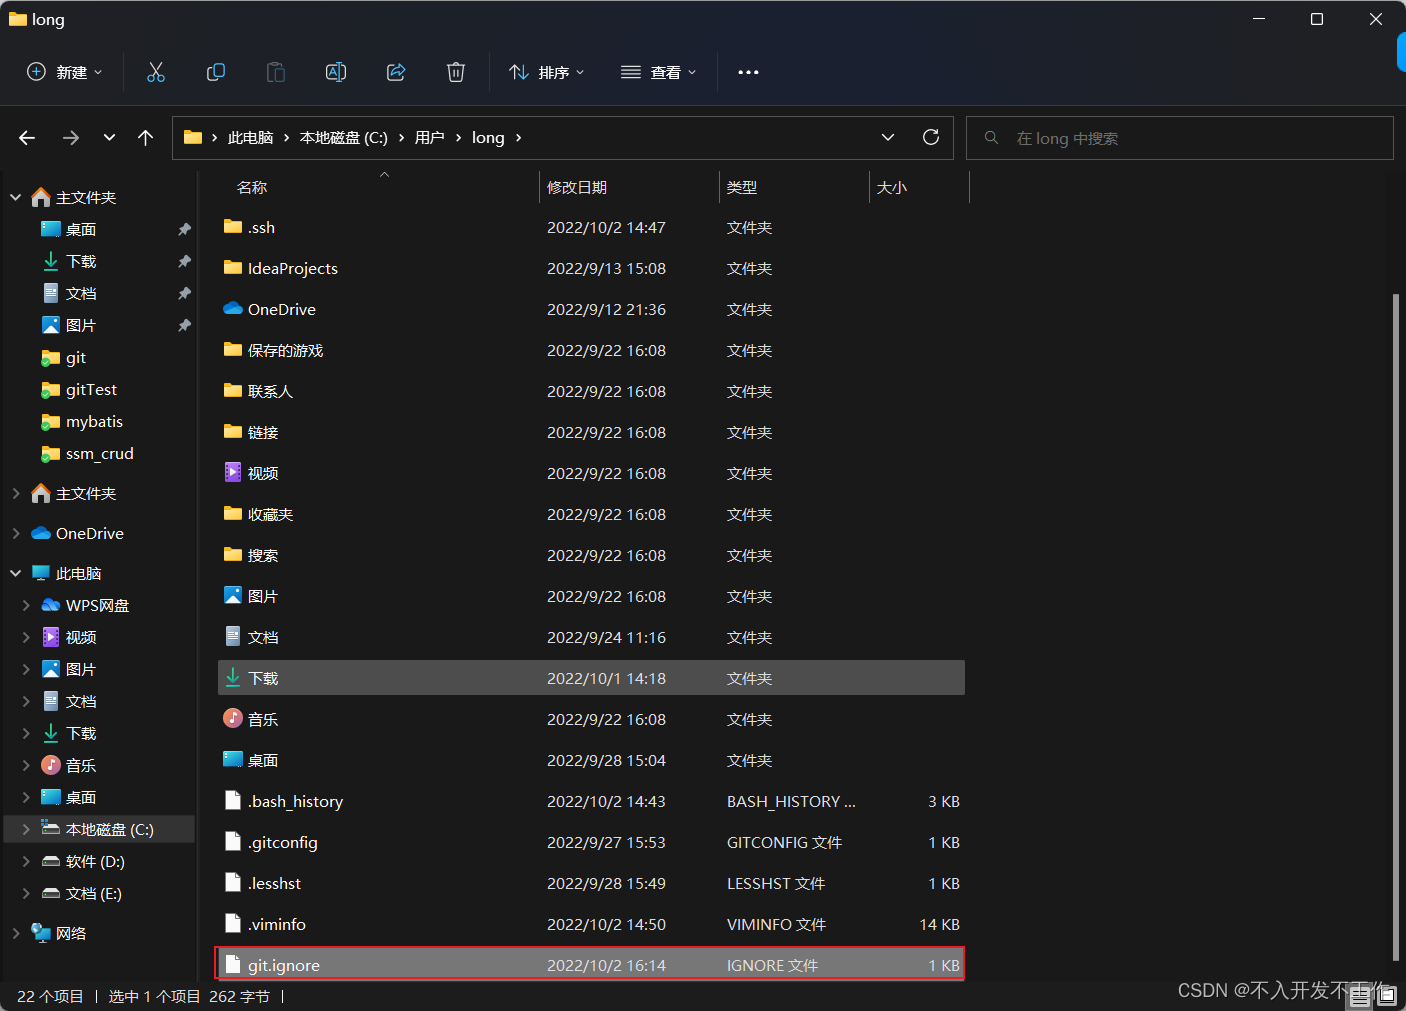Go up one folder level arrow
The width and height of the screenshot is (1406, 1011).
(146, 138)
